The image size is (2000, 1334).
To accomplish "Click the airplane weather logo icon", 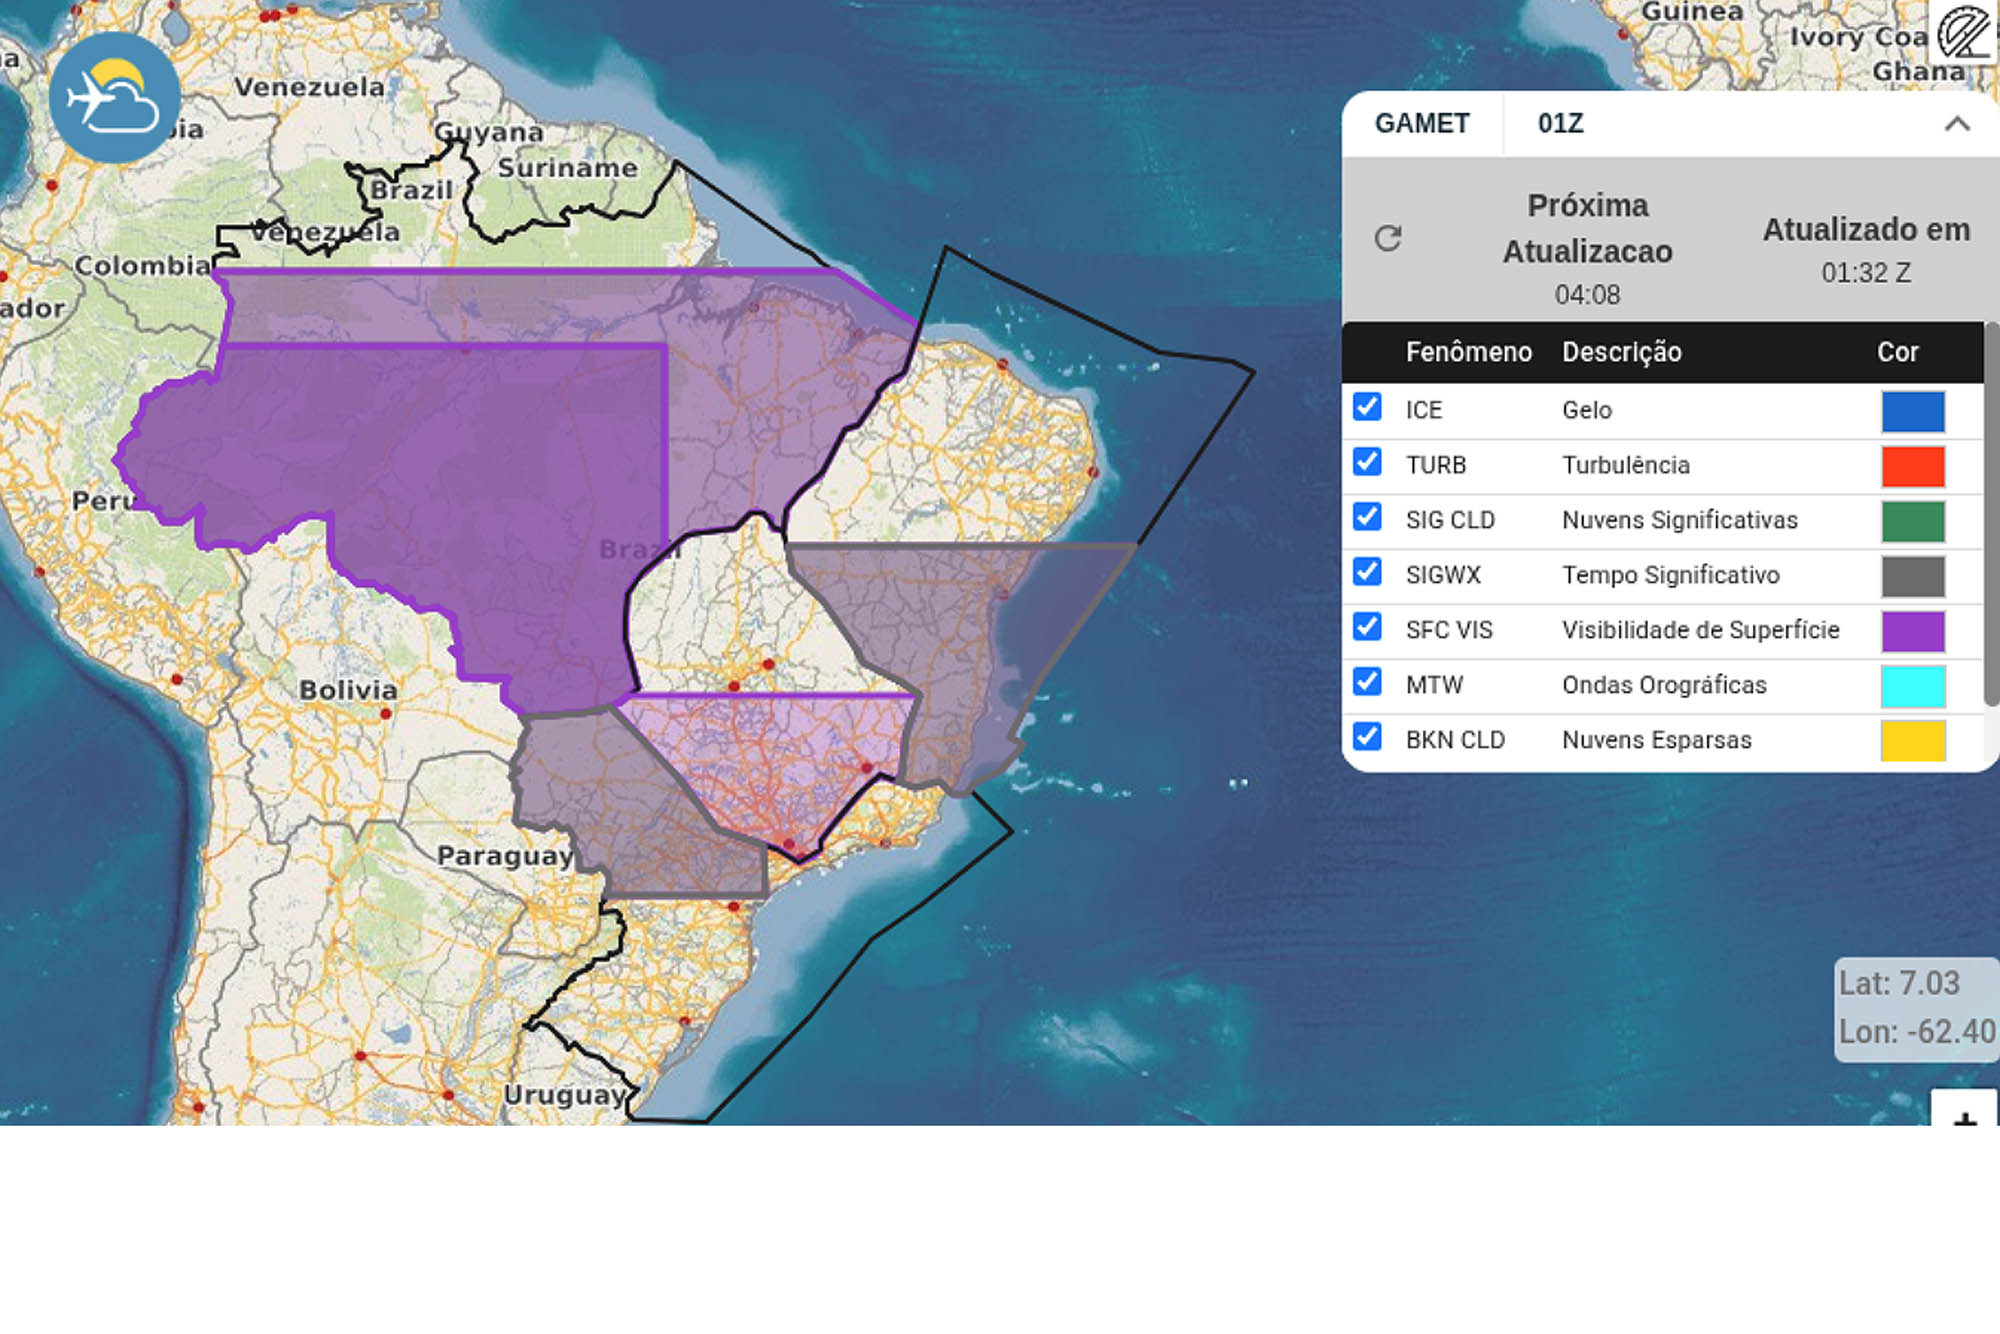I will (114, 98).
